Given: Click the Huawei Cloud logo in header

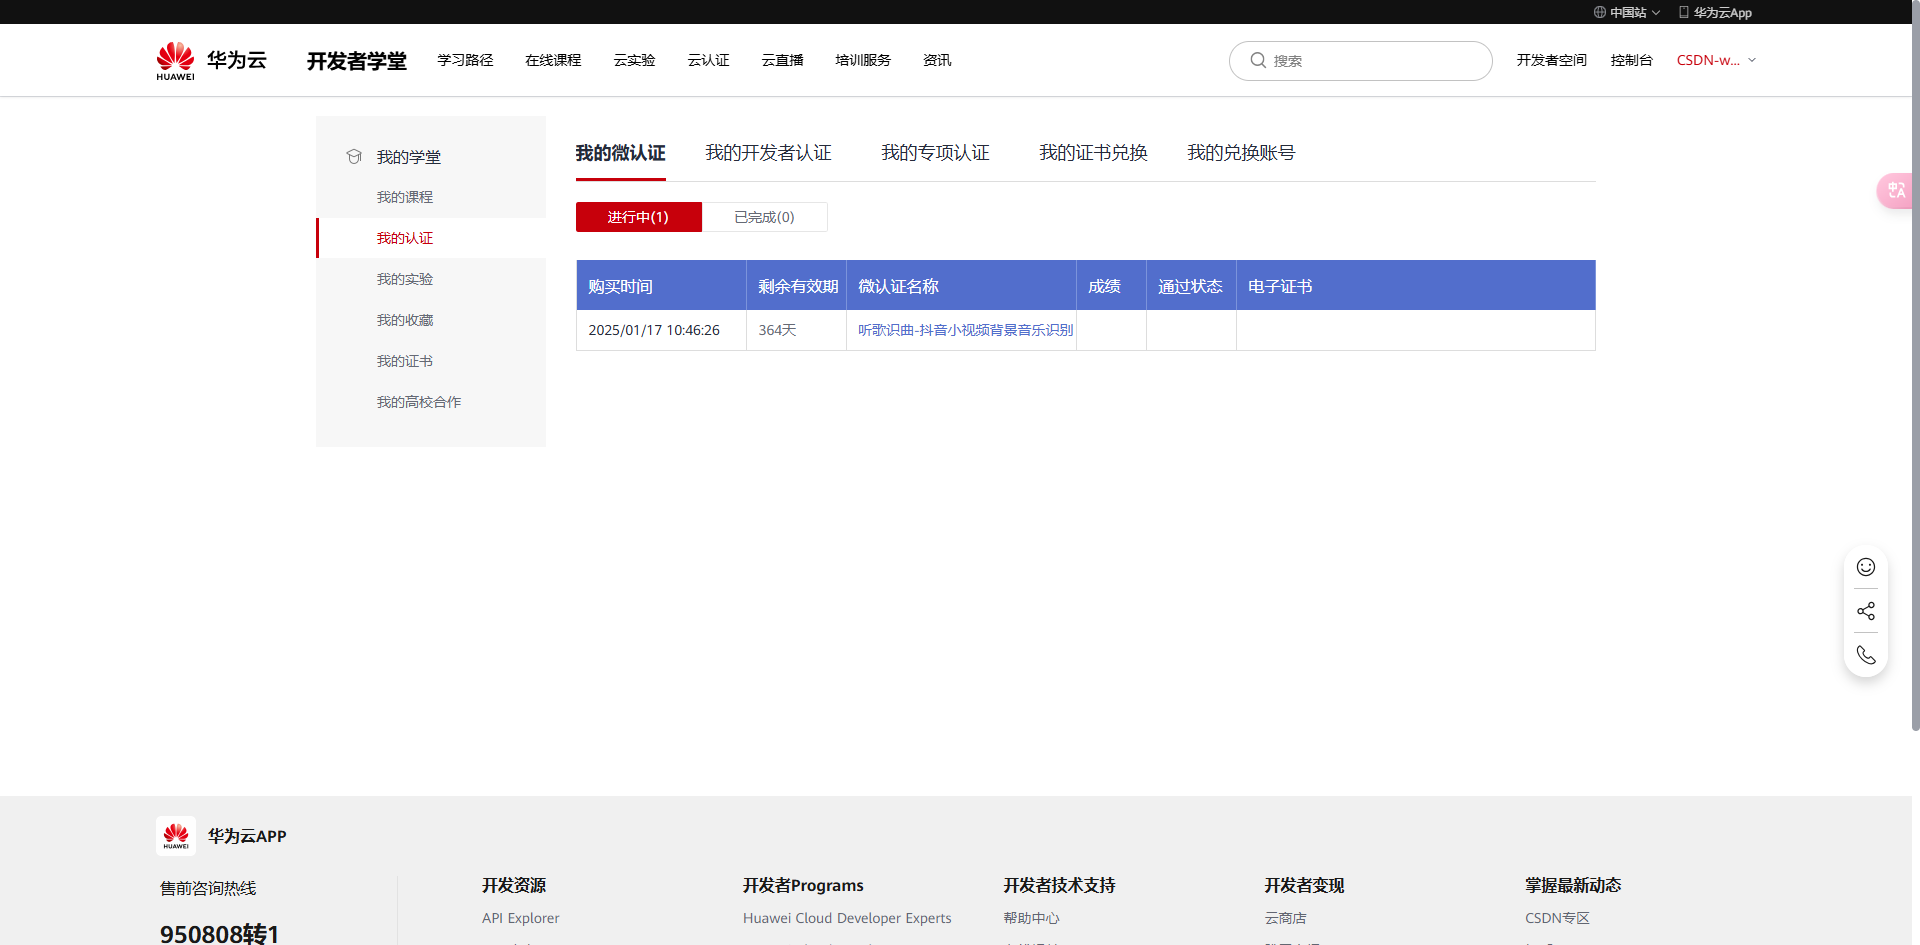Looking at the screenshot, I should click(x=211, y=61).
